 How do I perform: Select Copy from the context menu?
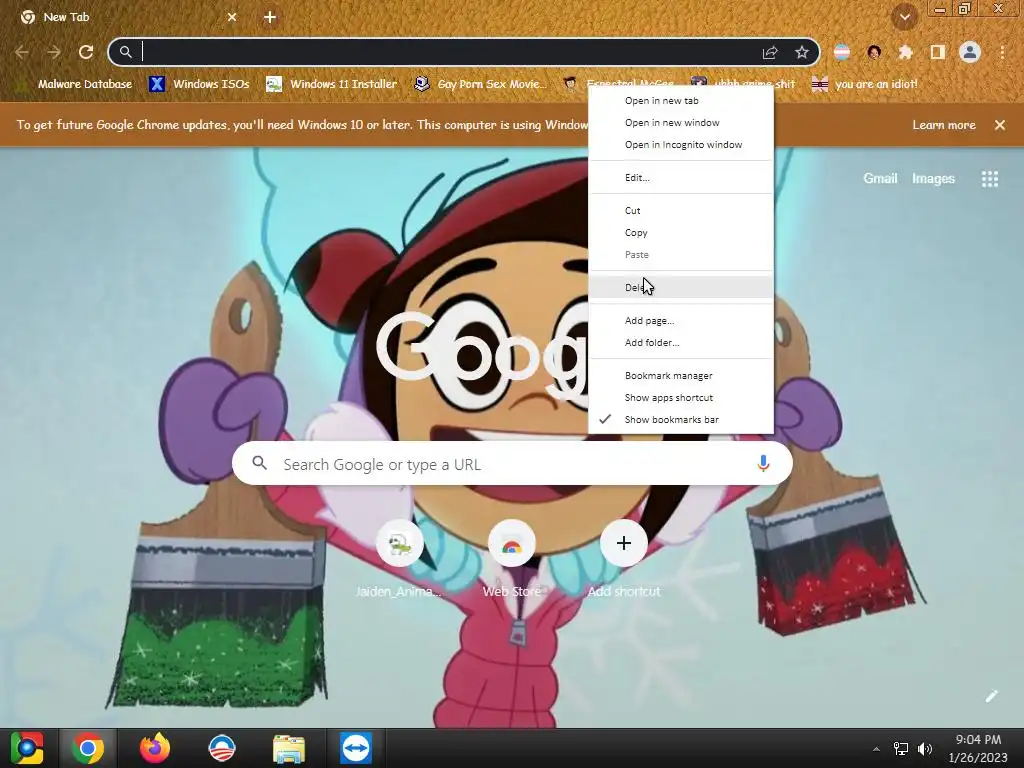click(681, 232)
